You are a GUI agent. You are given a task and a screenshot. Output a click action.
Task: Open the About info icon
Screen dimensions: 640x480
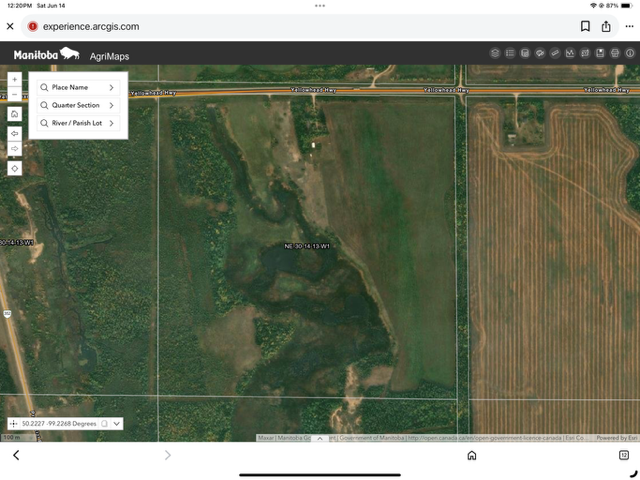click(x=629, y=53)
